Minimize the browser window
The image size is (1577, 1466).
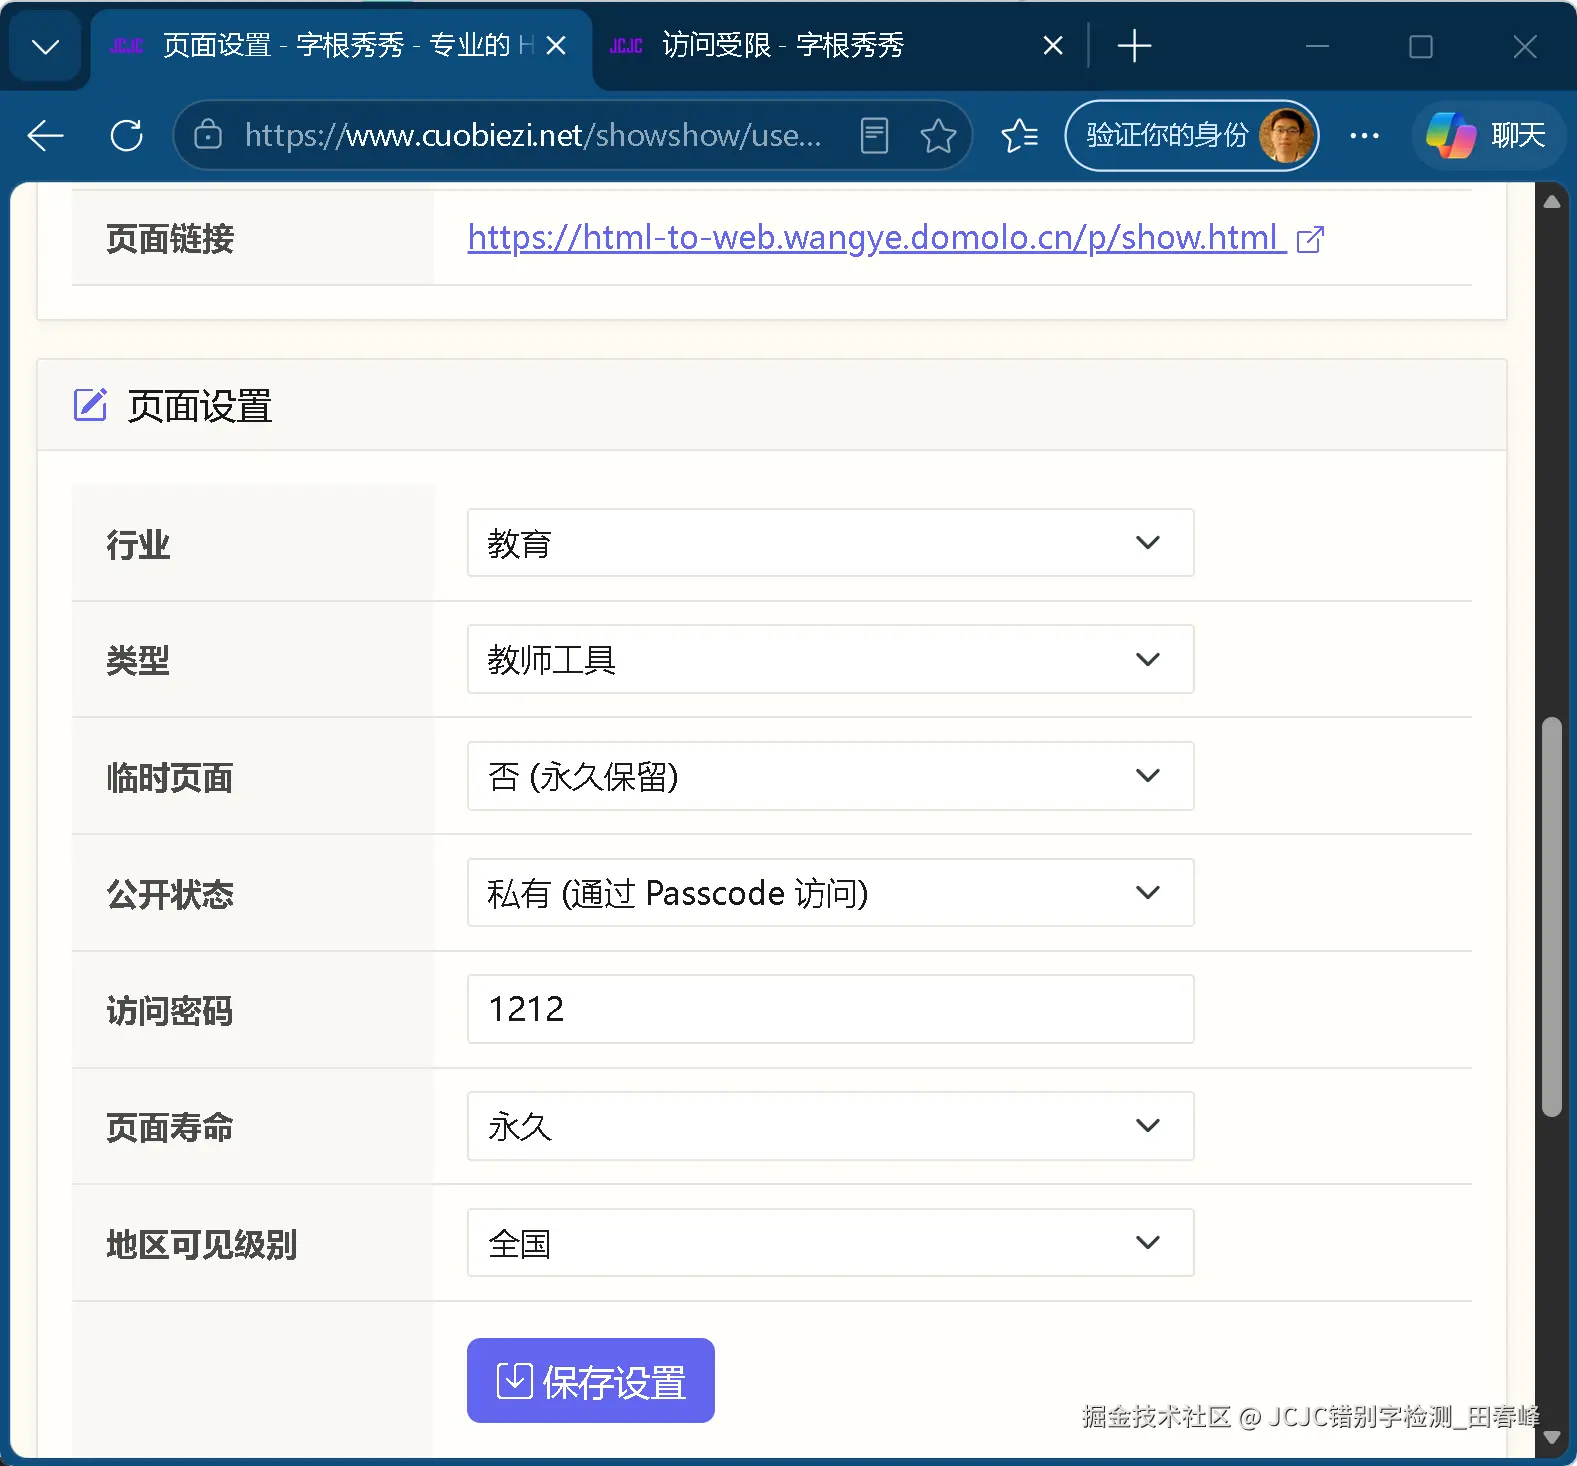pos(1317,46)
